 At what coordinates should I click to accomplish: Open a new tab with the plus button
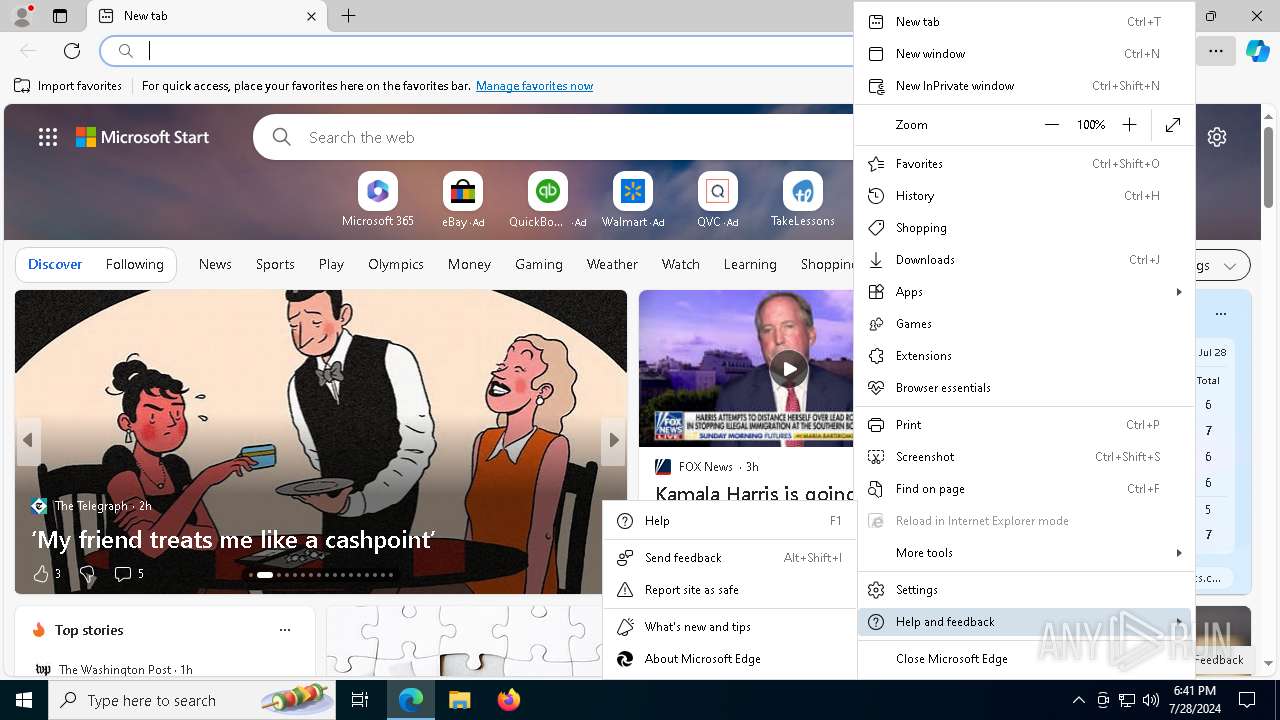[x=348, y=16]
